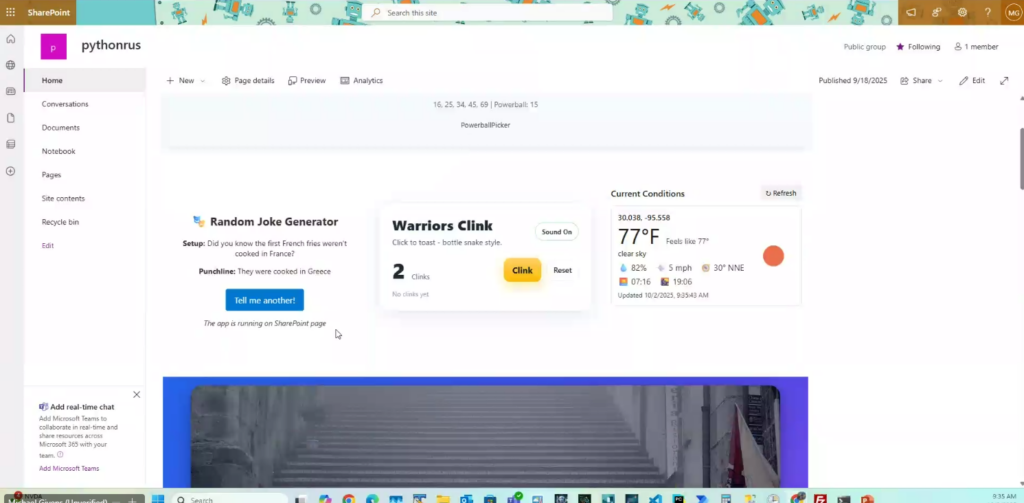Click the orange sun weather icon

773,256
